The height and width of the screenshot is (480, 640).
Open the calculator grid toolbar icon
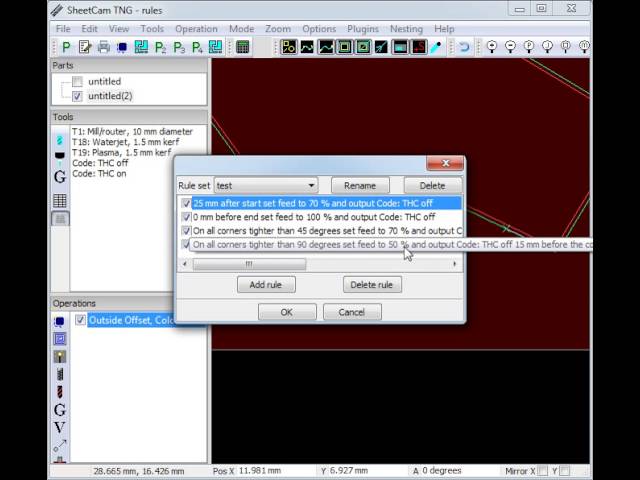[x=242, y=47]
